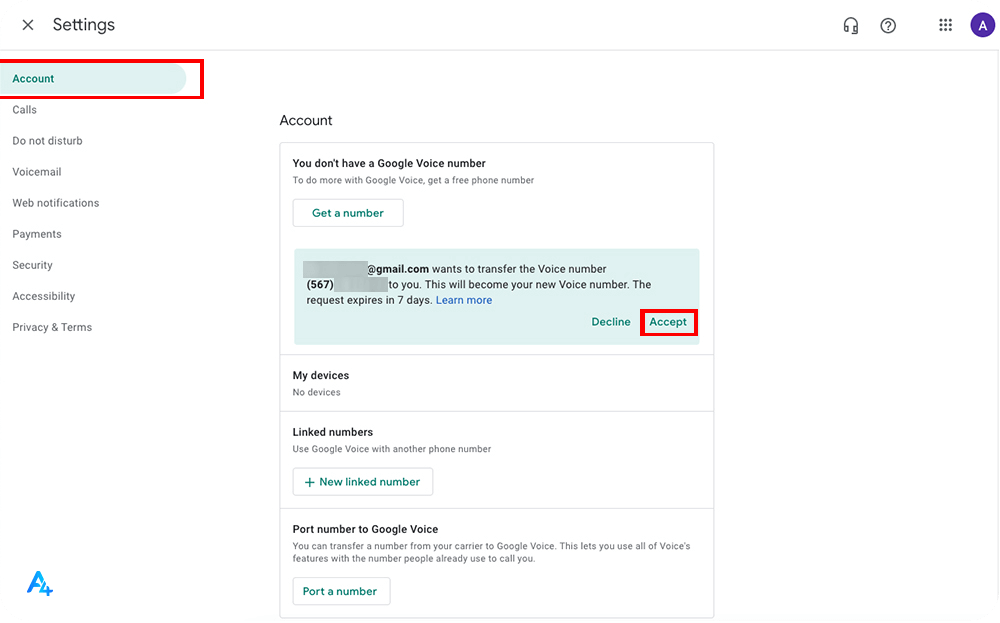Add a New linked number
The height and width of the screenshot is (623, 1000).
tap(362, 482)
